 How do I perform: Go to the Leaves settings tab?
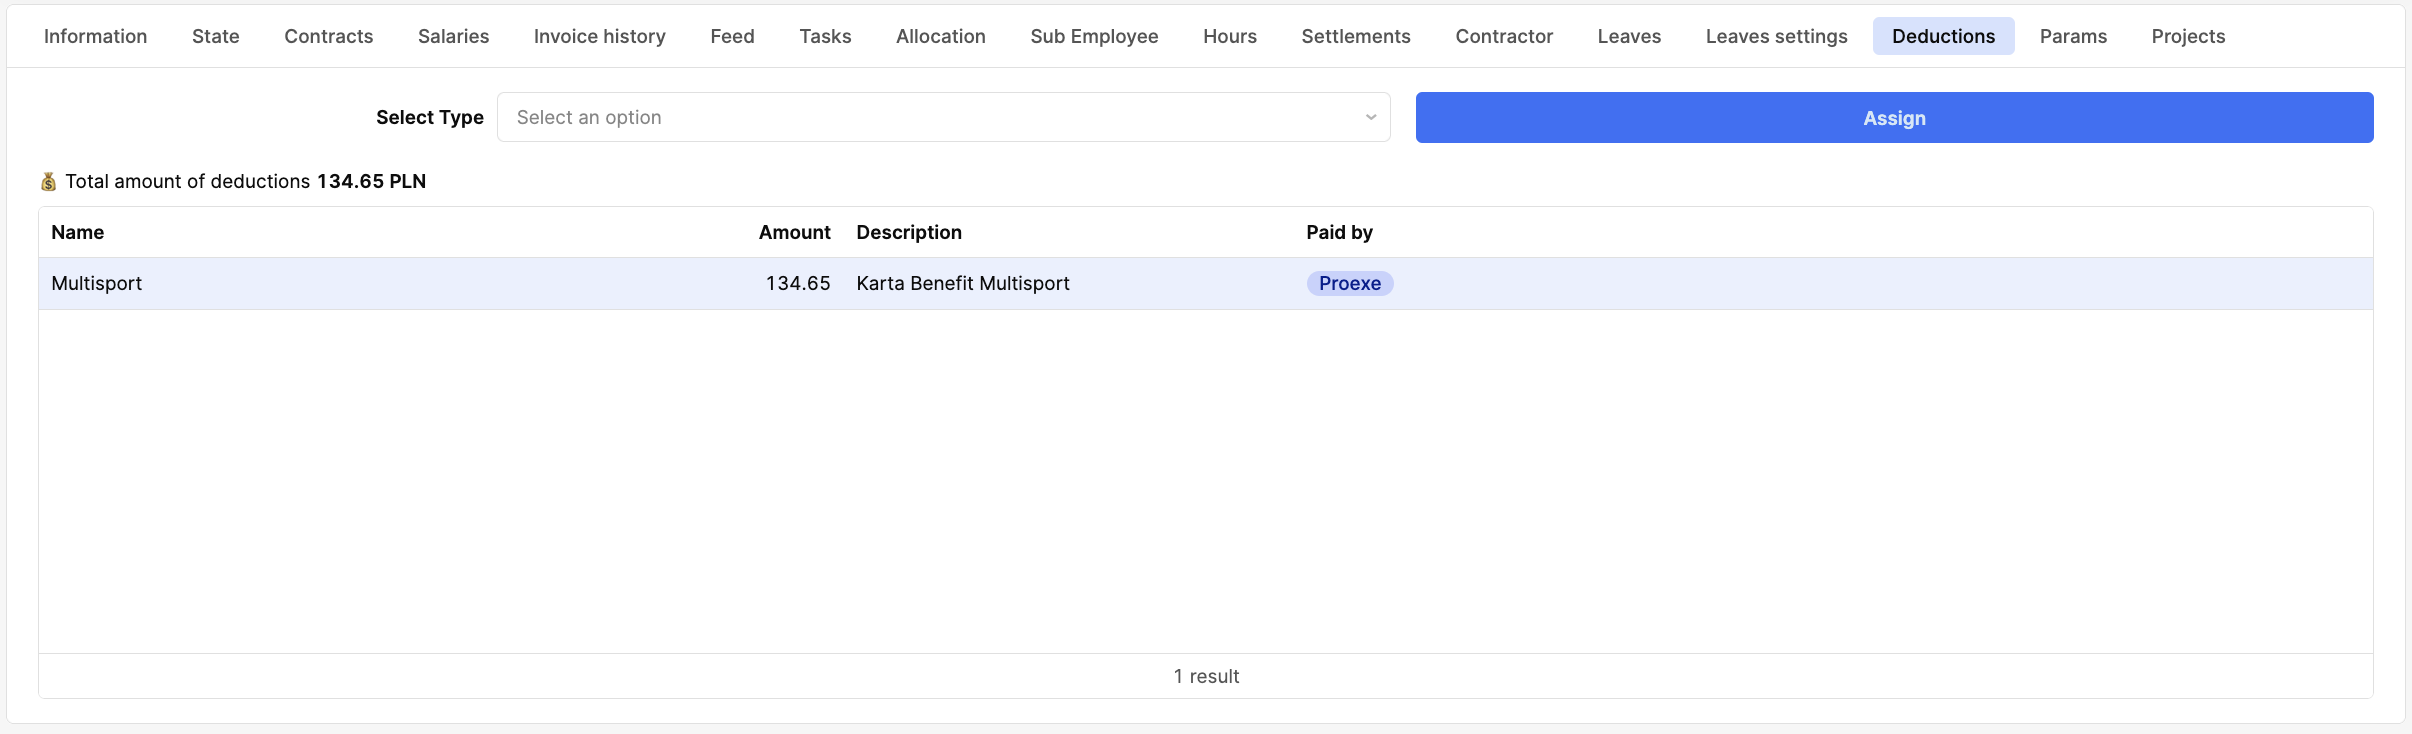(1776, 36)
